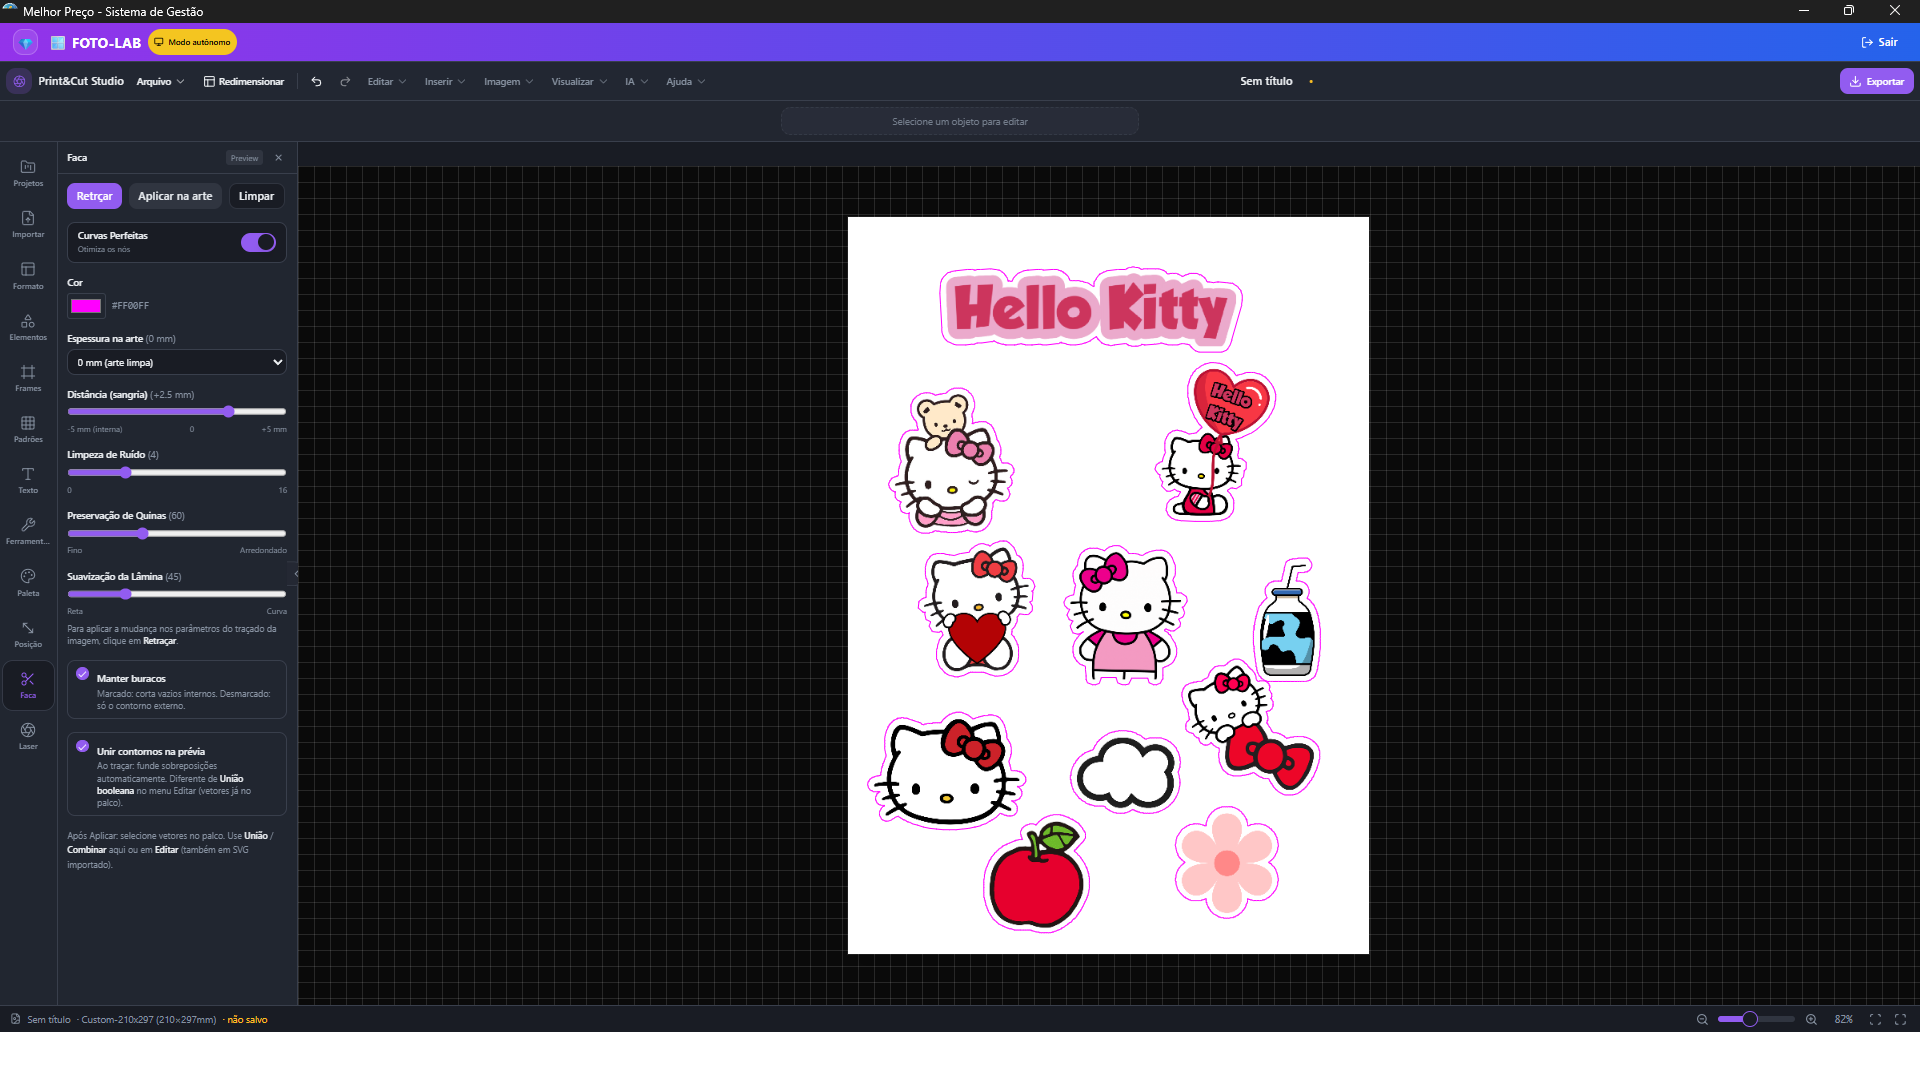Select the Texto tool icon
1920x1080 pixels.
28,480
